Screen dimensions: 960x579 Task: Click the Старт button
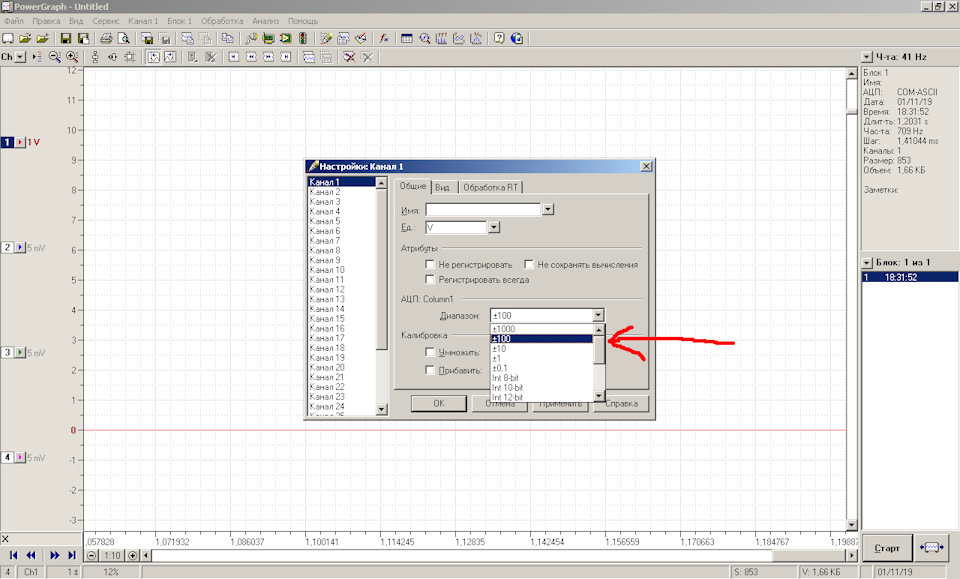(x=886, y=548)
